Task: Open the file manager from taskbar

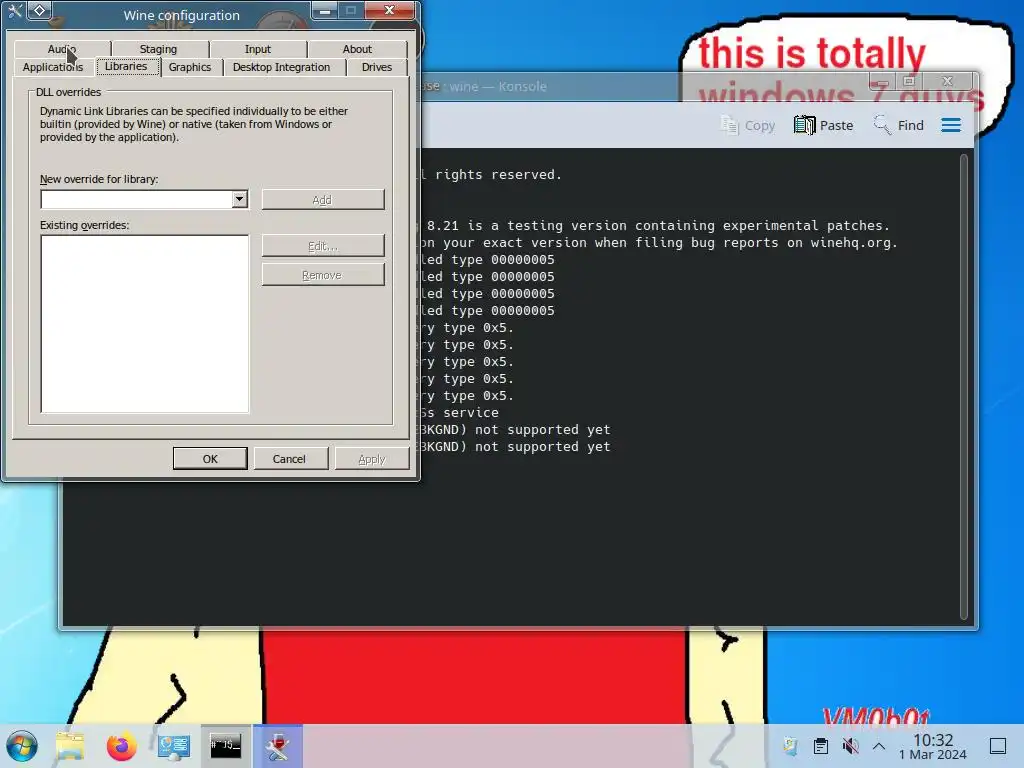Action: click(70, 746)
